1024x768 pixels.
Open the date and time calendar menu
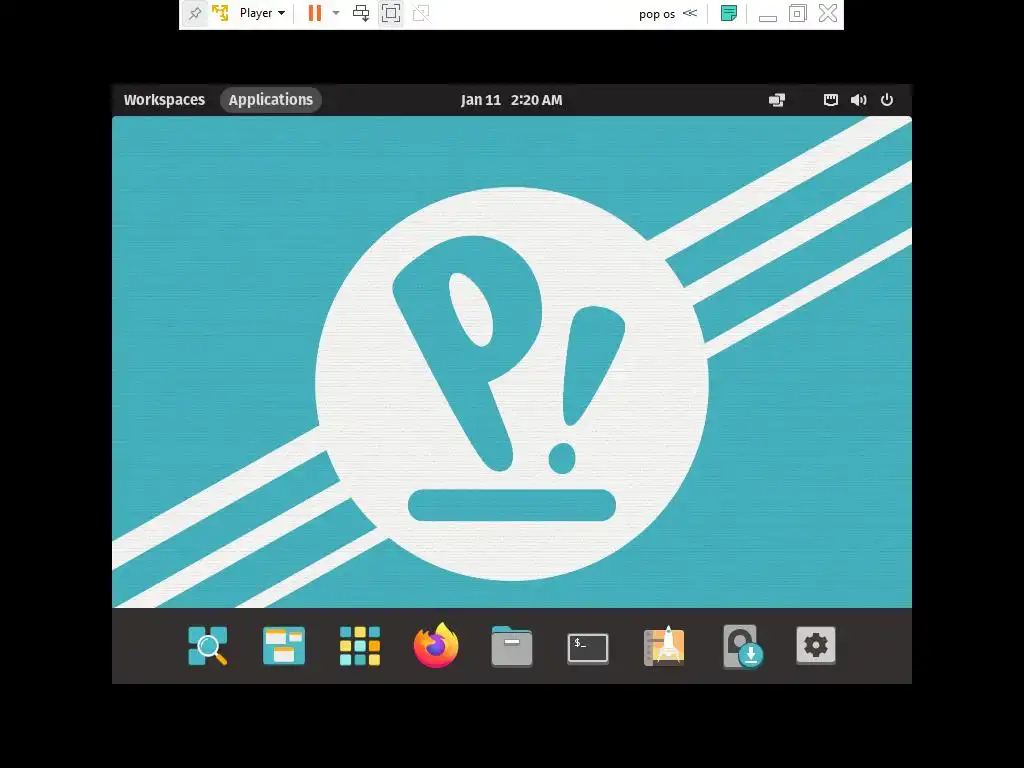click(x=511, y=100)
